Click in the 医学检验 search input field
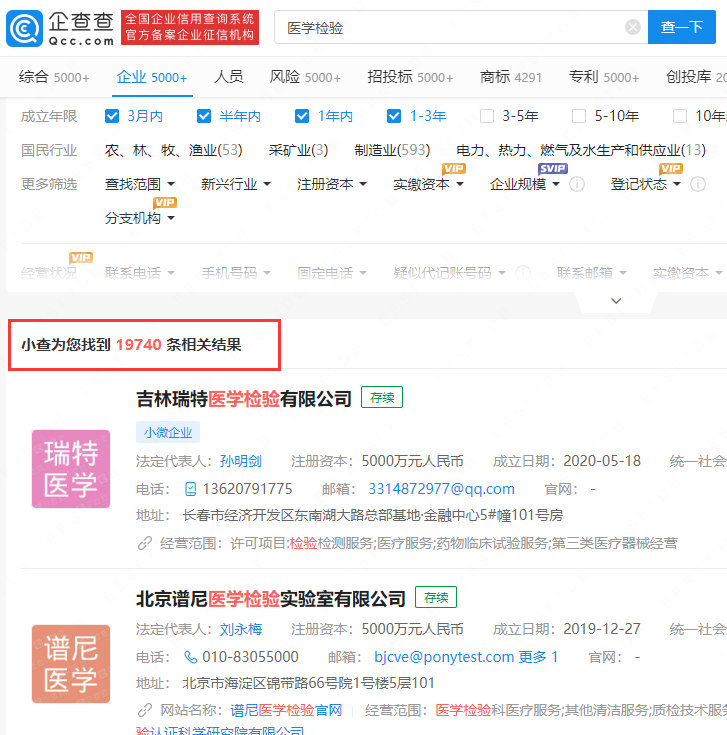The image size is (727, 735). 450,27
